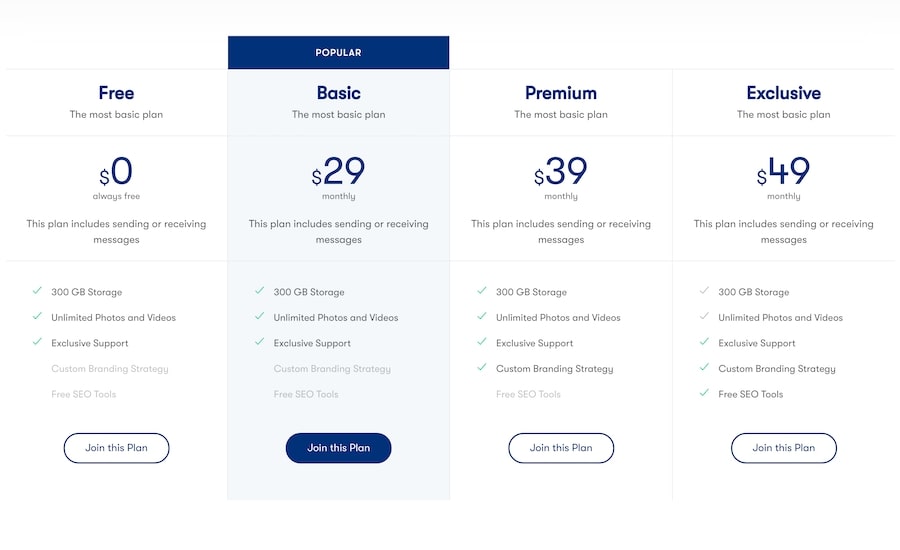Image resolution: width=900 pixels, height=550 pixels.
Task: Click the Custom Branding Strategy checkmark in Premium
Action: (x=482, y=368)
